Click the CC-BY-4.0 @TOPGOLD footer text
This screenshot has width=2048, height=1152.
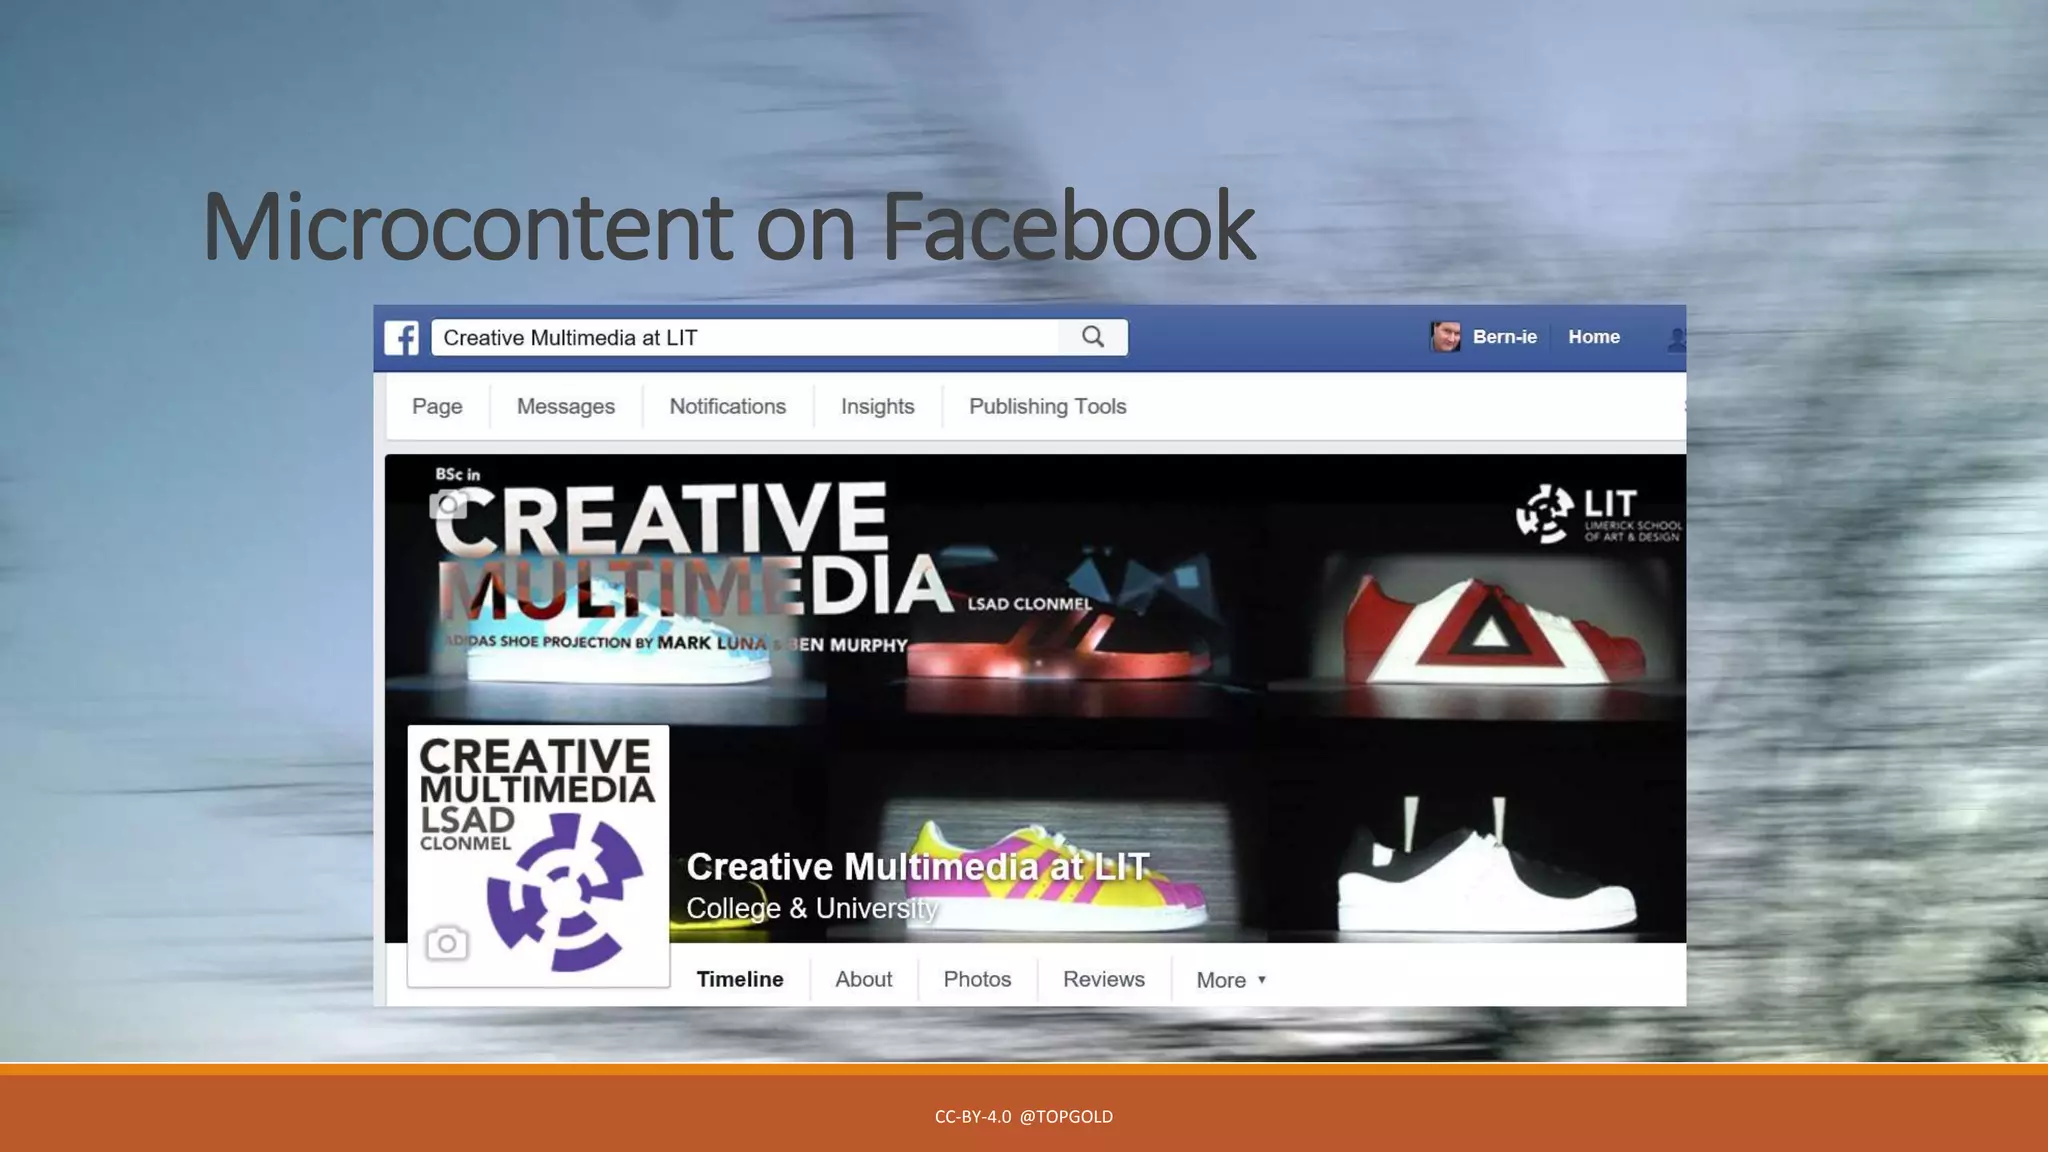(1024, 1117)
